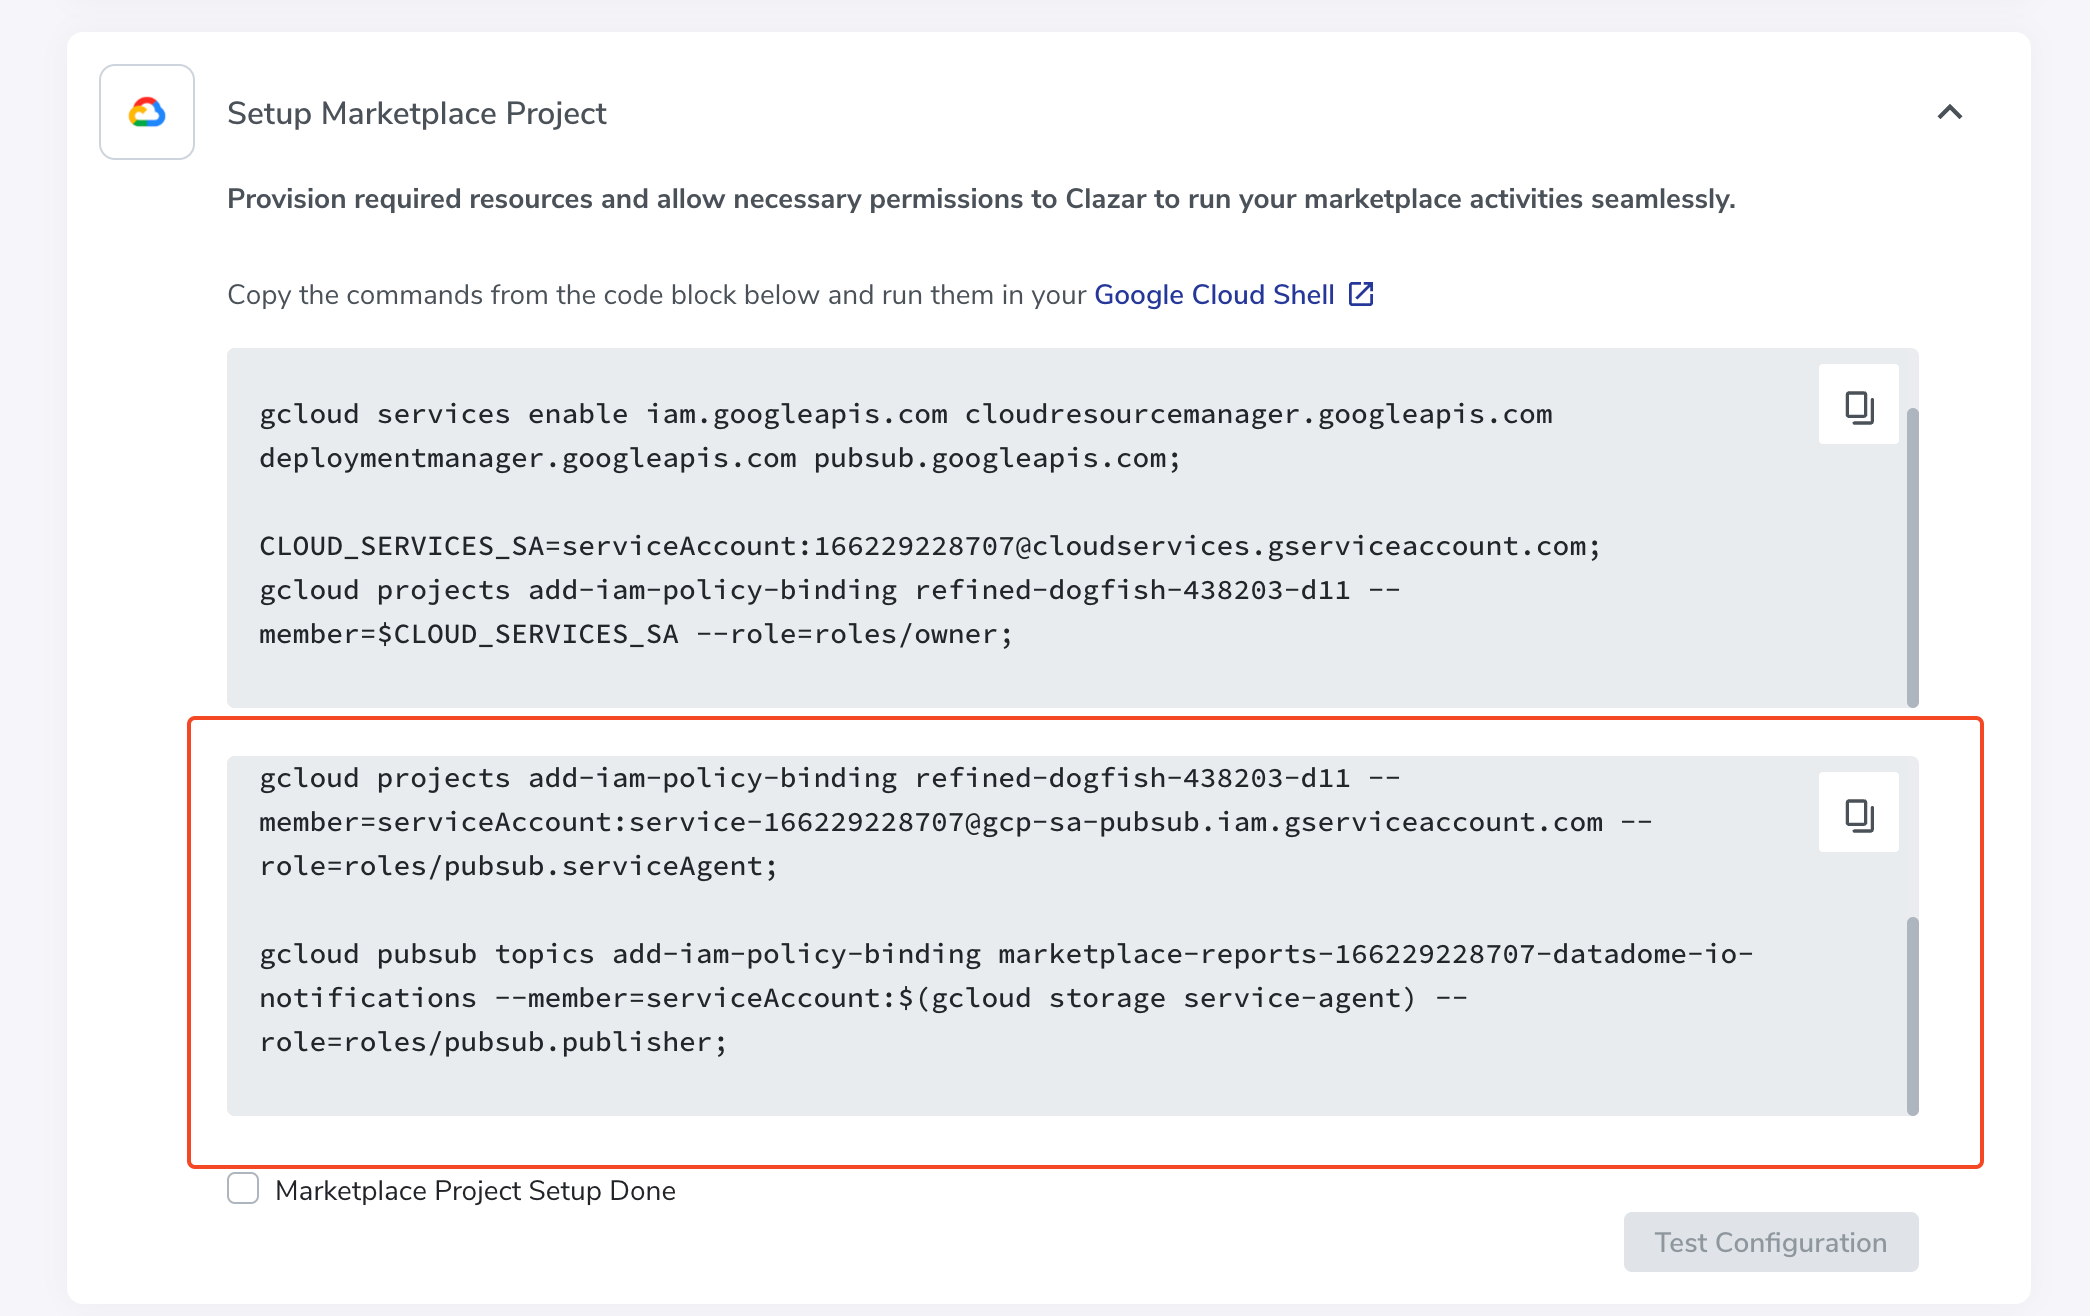This screenshot has height=1316, width=2090.
Task: Click the second code block's scrollbar
Action: point(1912,1015)
